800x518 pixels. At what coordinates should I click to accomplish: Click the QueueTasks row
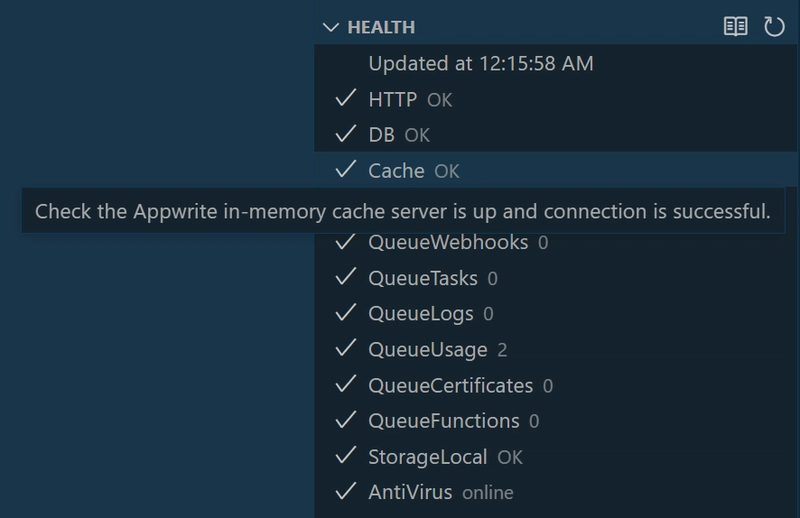(423, 278)
